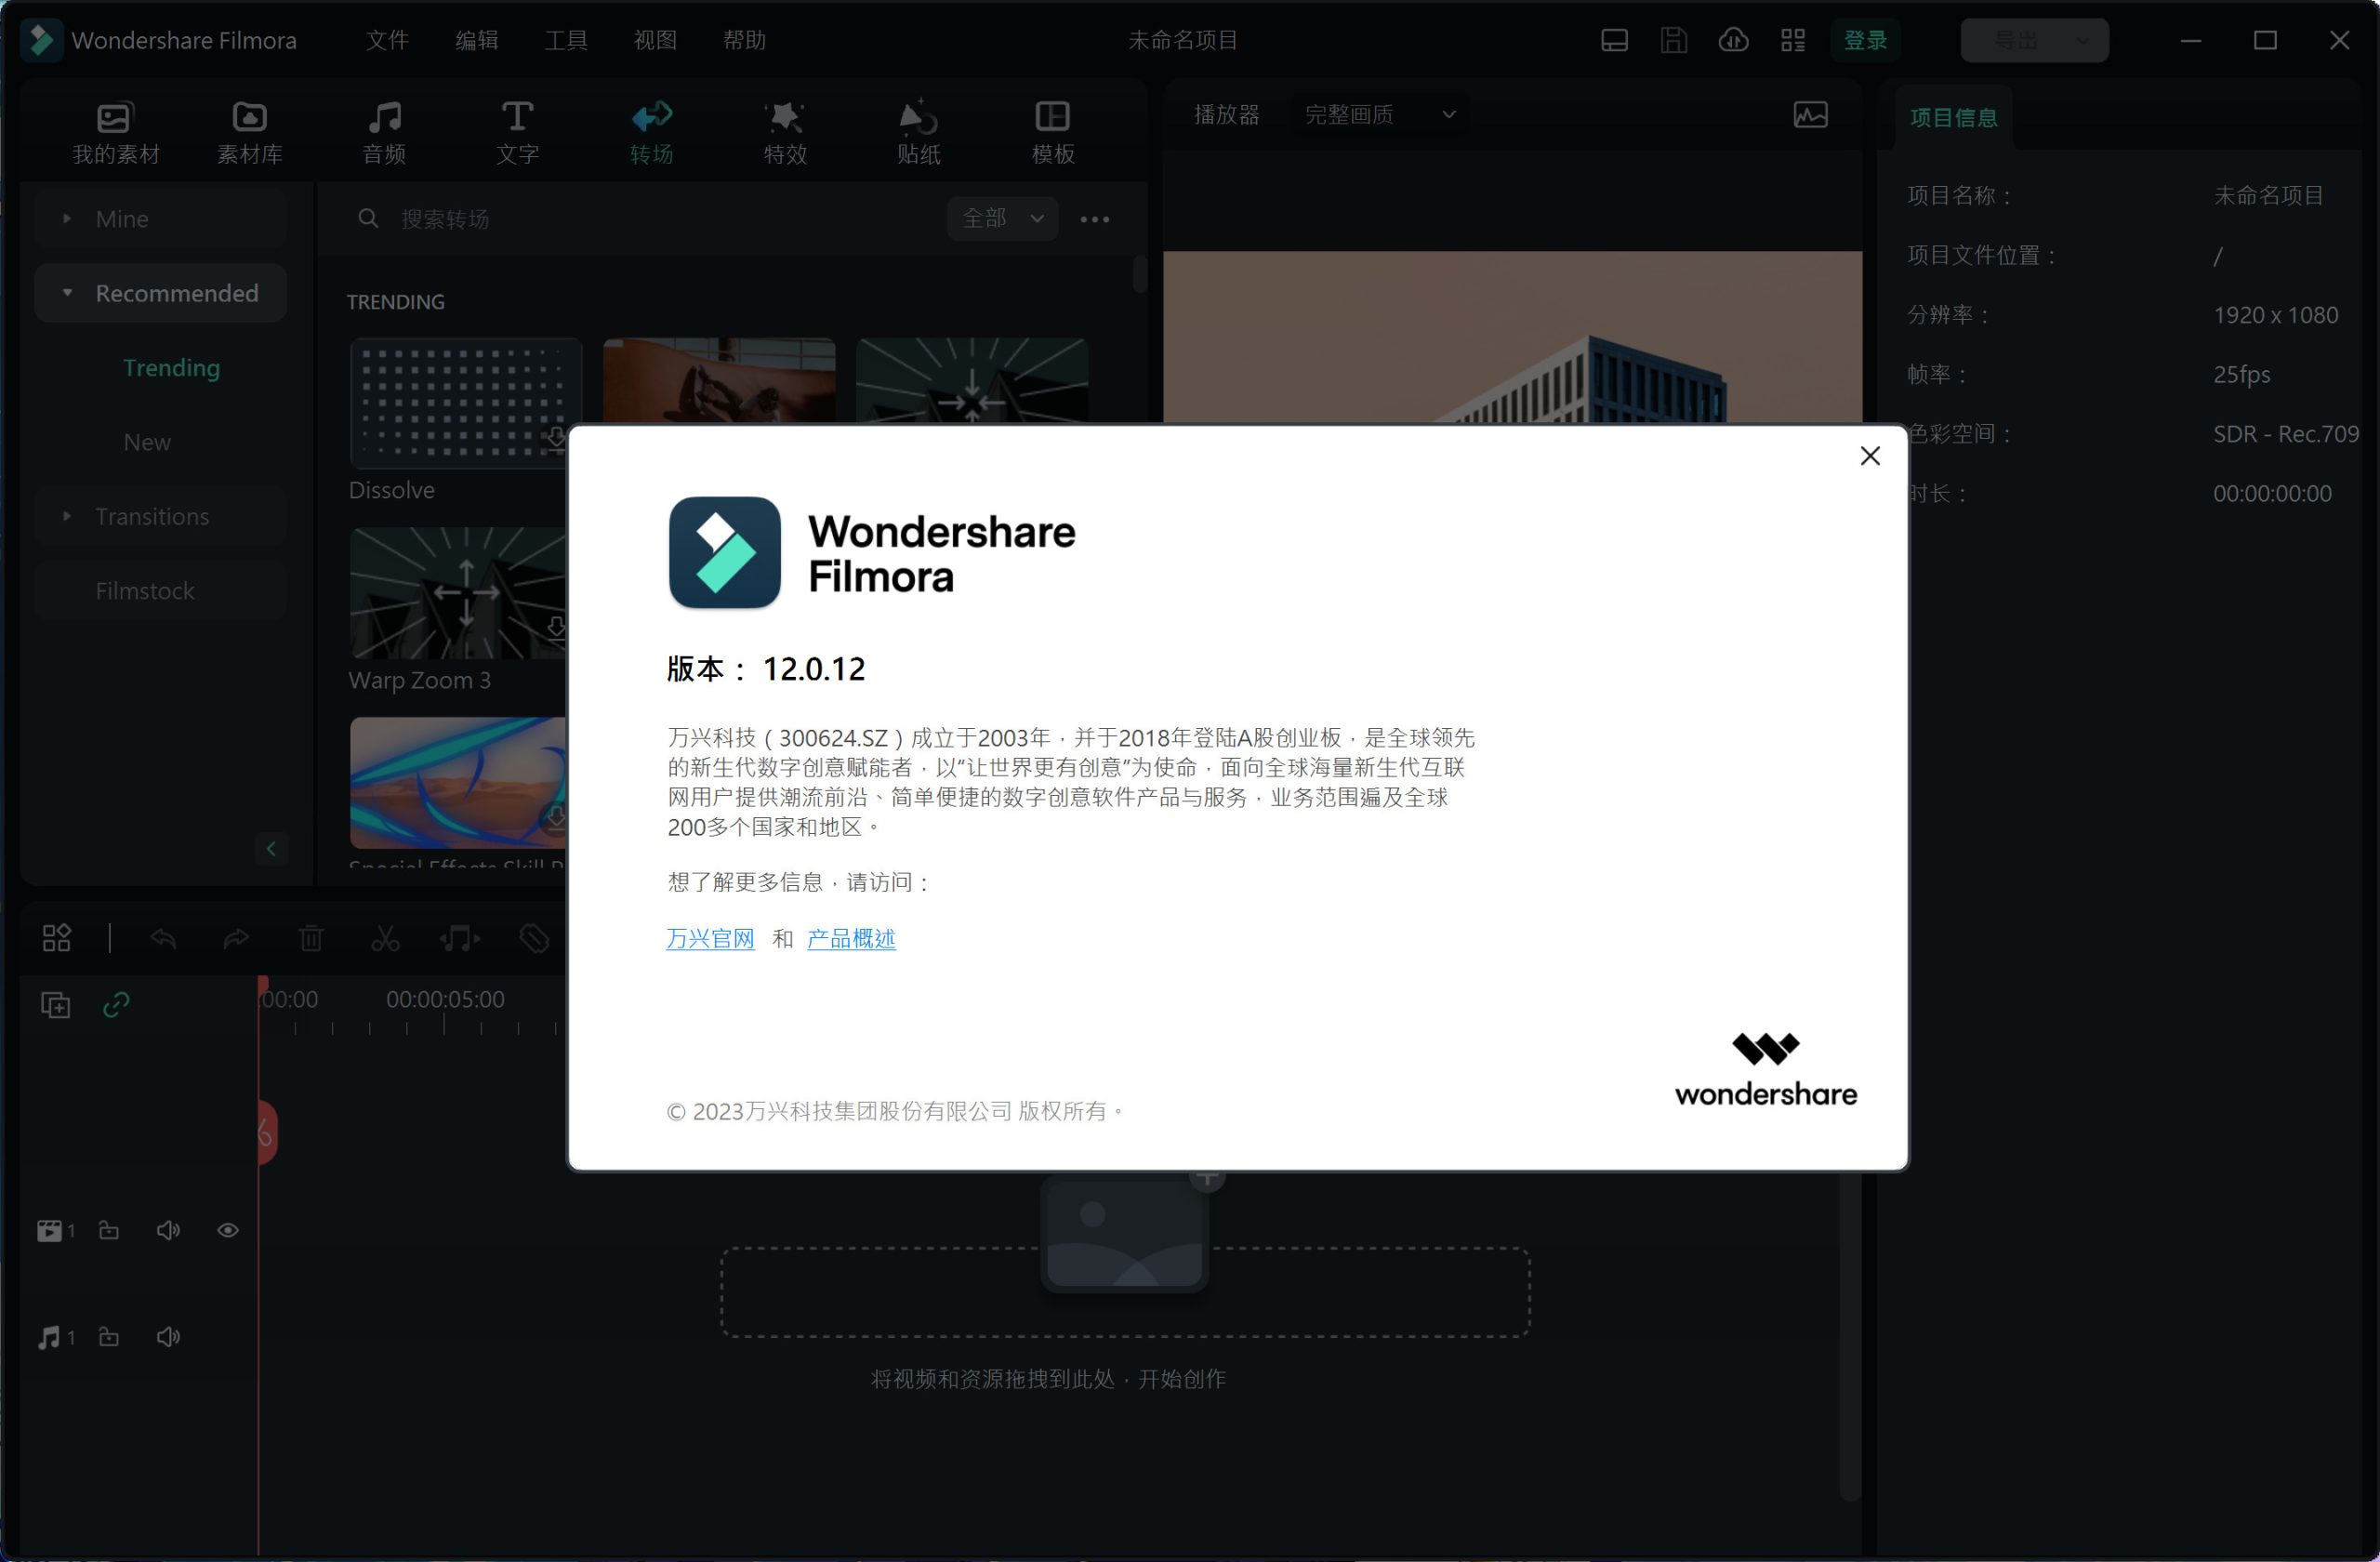Change the screen layout icon in title bar
This screenshot has height=1562, width=2380.
(x=1614, y=40)
